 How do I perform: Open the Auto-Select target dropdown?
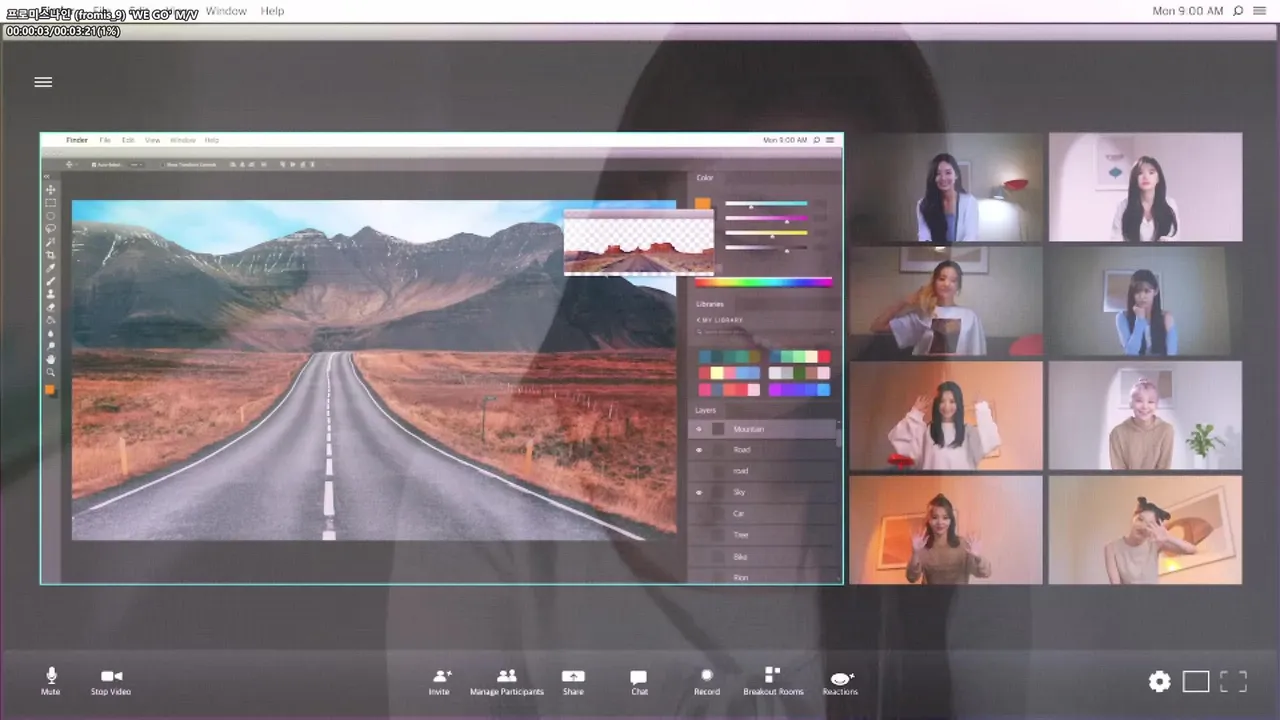tap(137, 164)
